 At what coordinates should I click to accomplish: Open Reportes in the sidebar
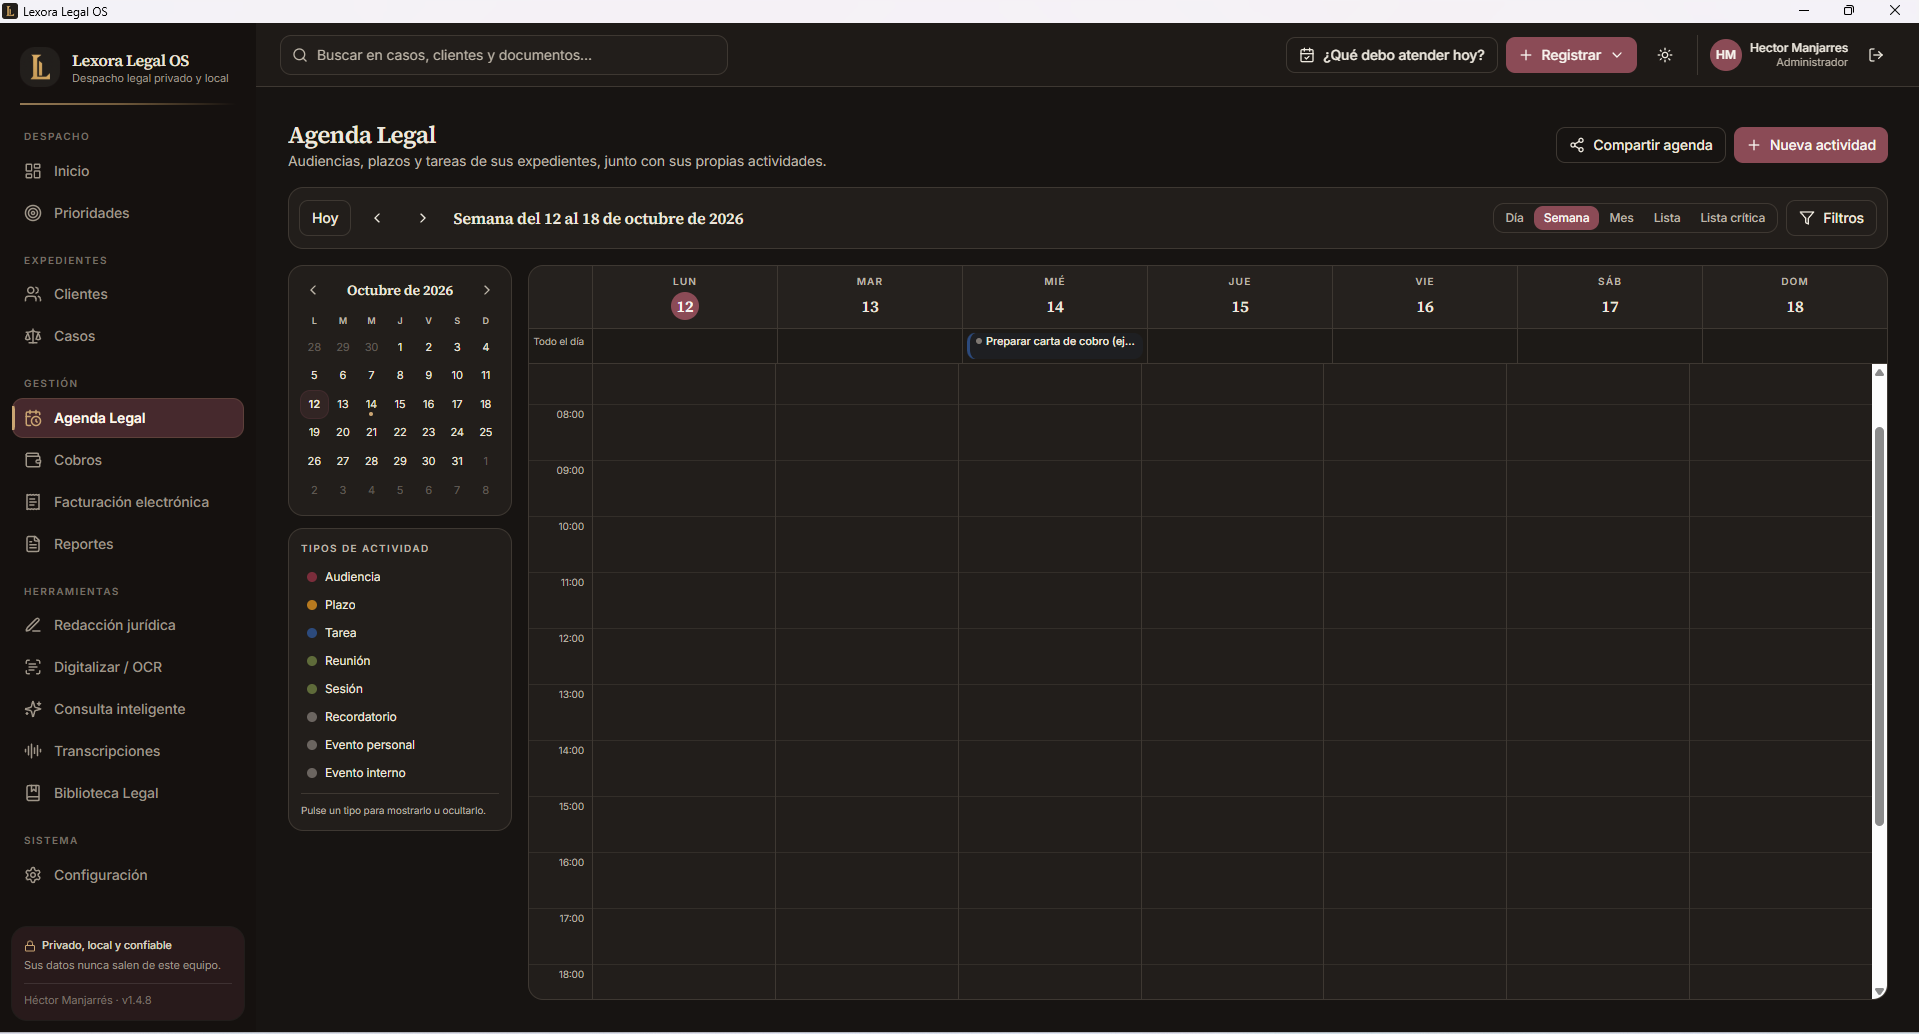(127, 544)
